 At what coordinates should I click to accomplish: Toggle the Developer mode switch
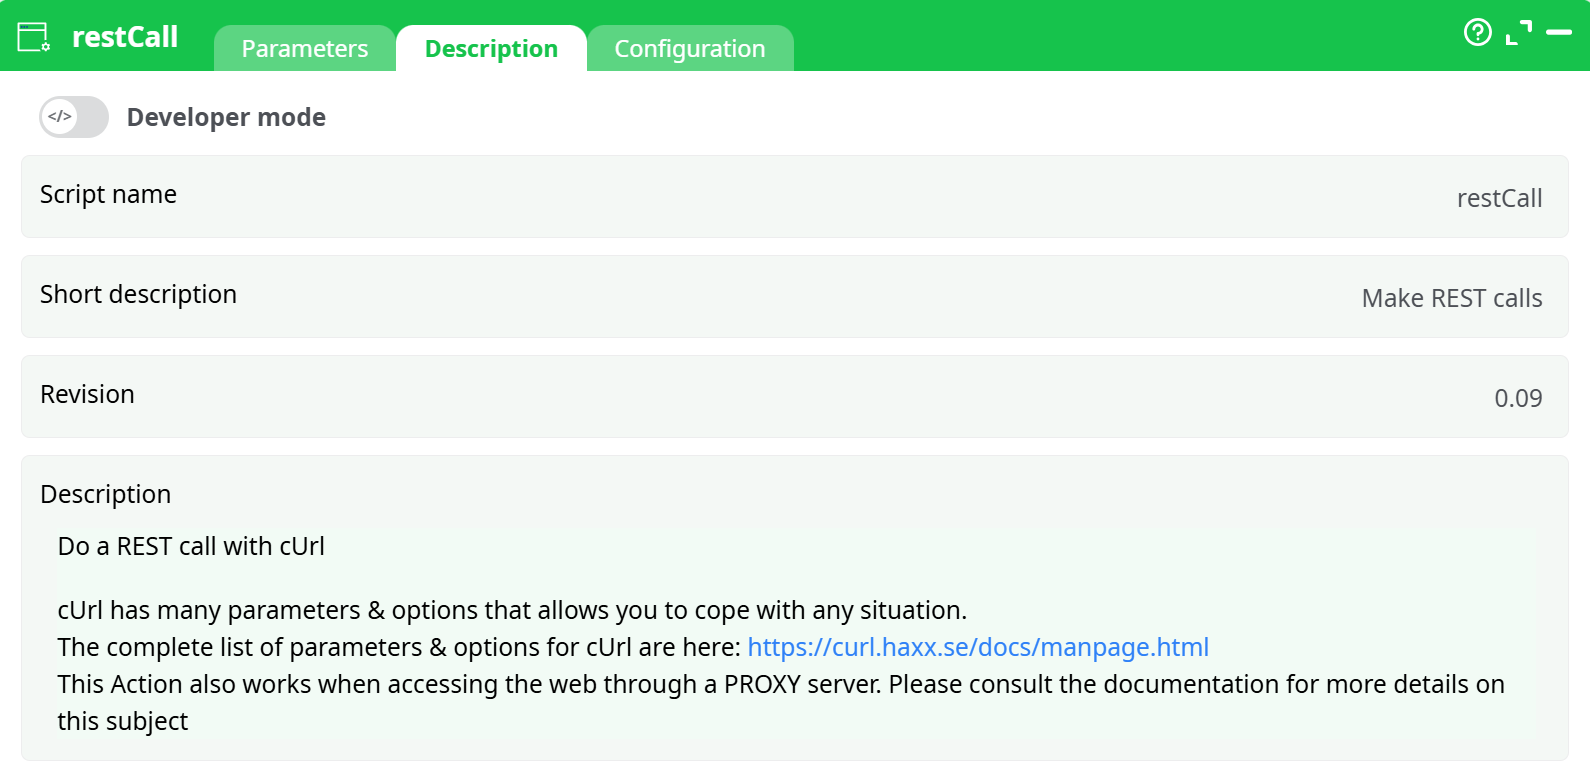[x=74, y=117]
